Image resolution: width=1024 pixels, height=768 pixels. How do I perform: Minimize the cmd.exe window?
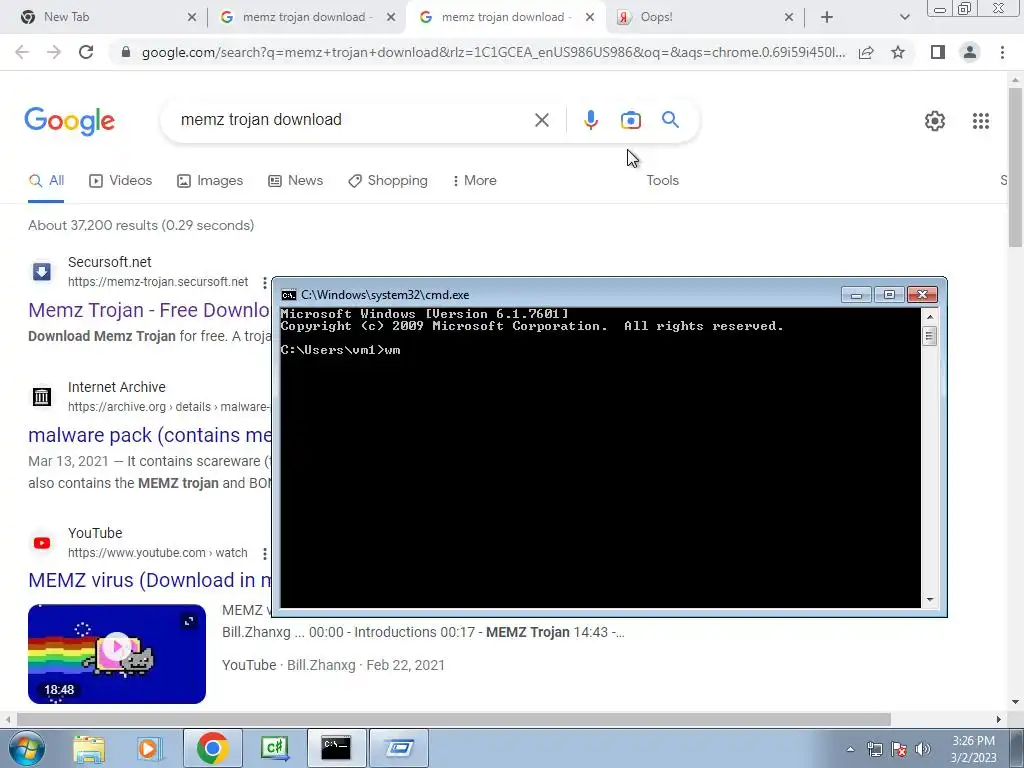point(856,295)
